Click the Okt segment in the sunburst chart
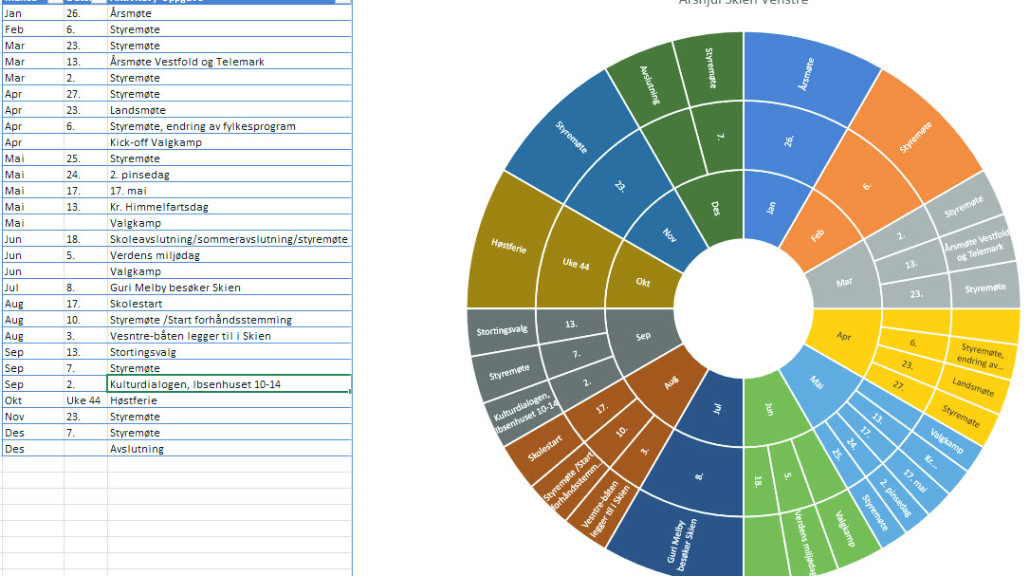This screenshot has width=1030, height=576. (643, 282)
